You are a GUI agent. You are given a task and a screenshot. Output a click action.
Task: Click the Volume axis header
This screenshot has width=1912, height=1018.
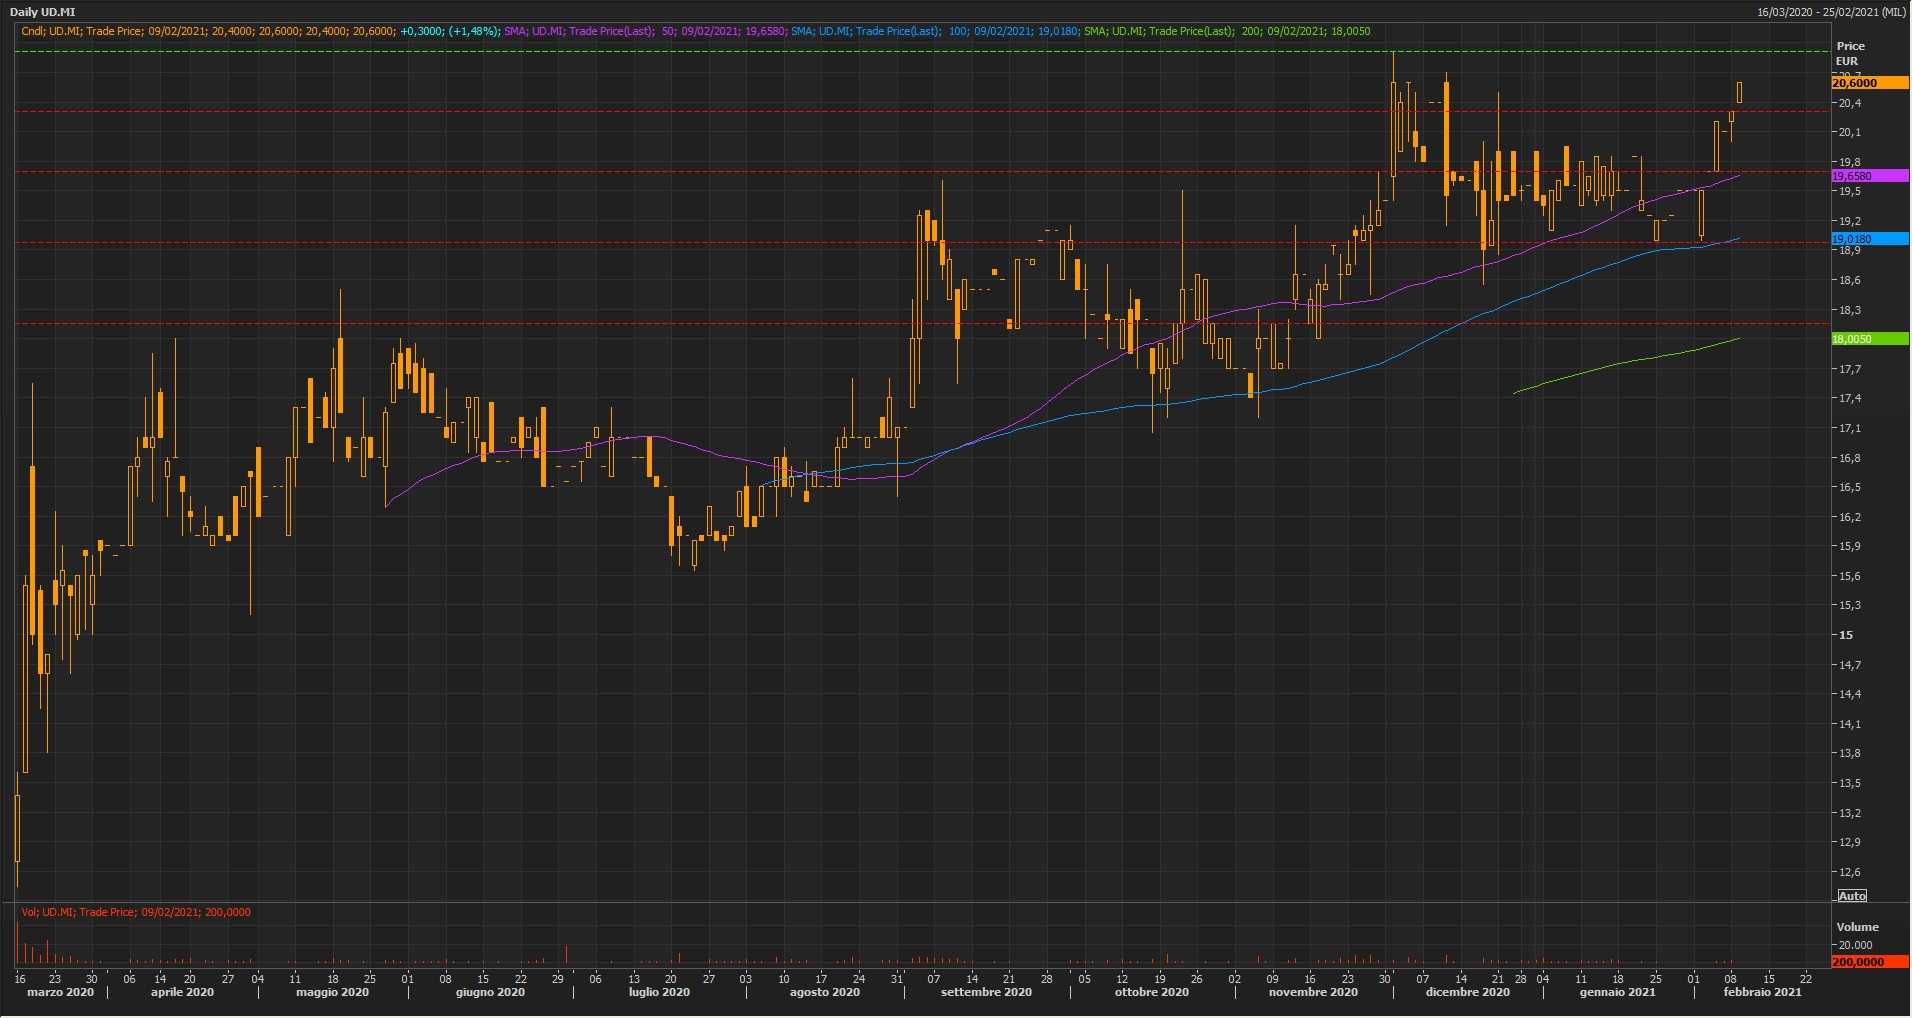pos(1857,927)
